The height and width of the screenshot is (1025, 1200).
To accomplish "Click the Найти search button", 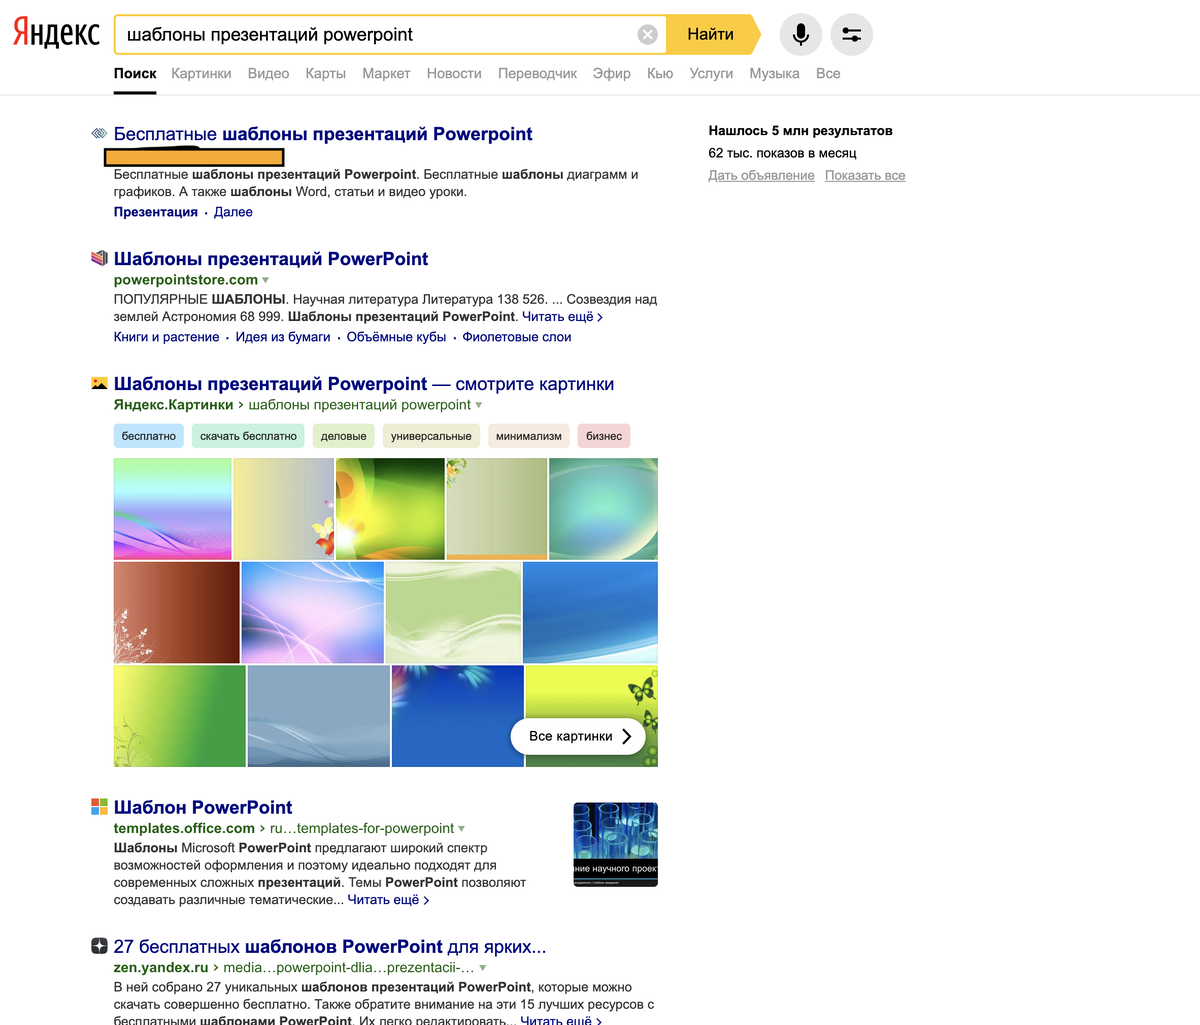I will coord(711,35).
